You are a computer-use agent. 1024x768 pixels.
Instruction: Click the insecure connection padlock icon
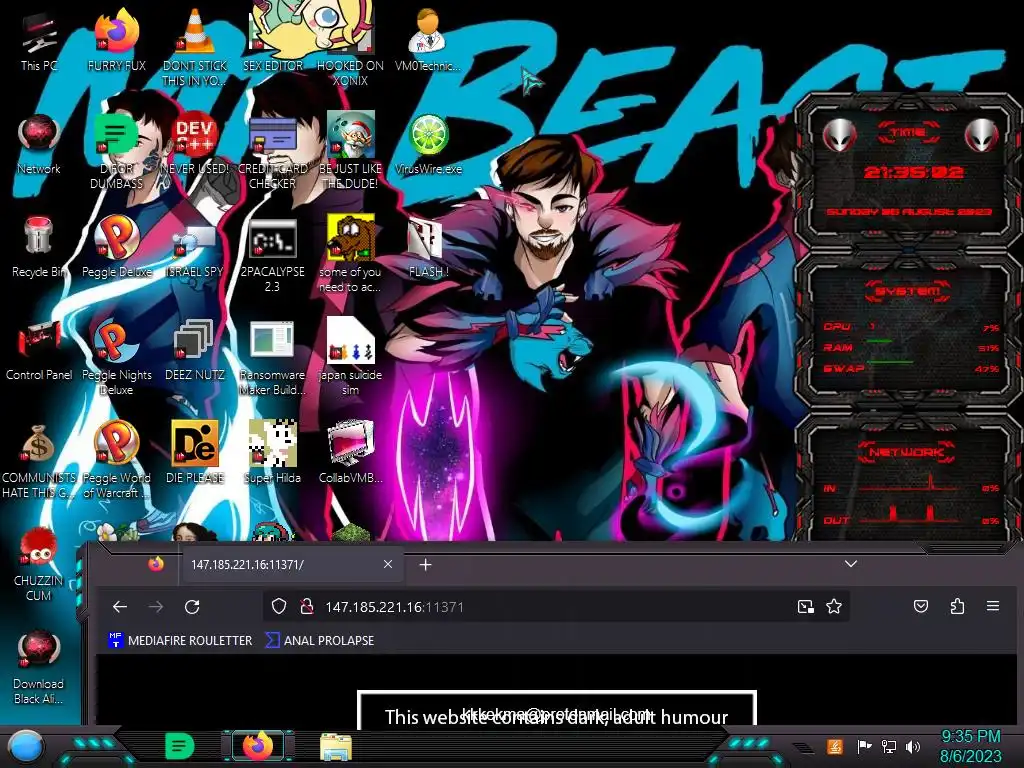[x=306, y=607]
